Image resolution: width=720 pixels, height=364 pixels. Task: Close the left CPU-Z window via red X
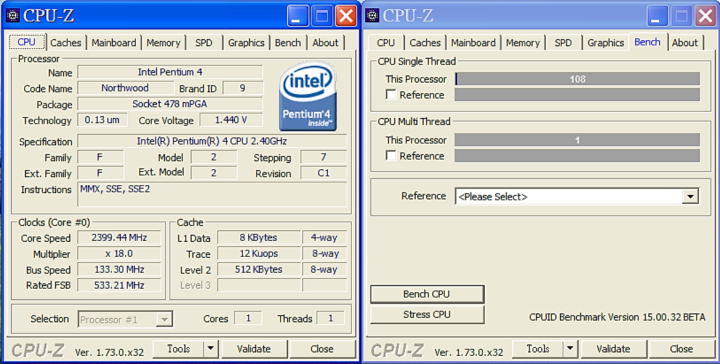pos(346,16)
